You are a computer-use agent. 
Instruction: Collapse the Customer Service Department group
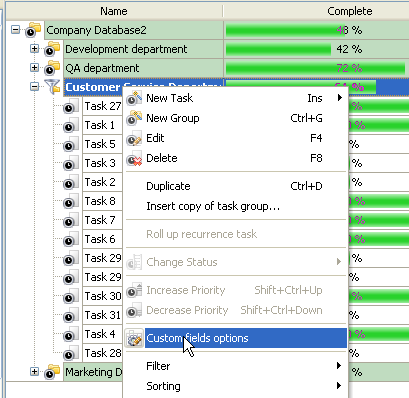tap(34, 87)
